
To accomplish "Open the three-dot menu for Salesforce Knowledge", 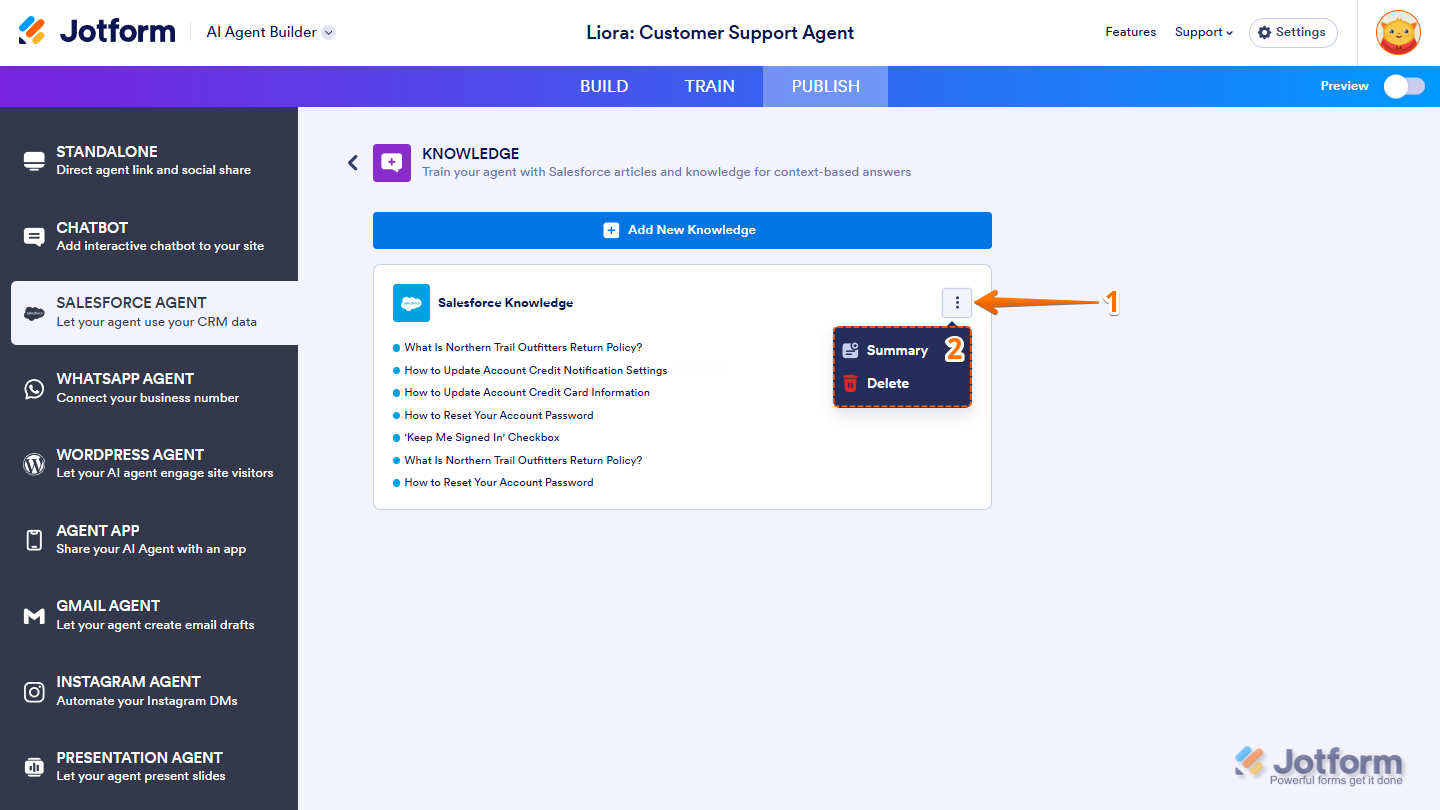I will pos(957,302).
